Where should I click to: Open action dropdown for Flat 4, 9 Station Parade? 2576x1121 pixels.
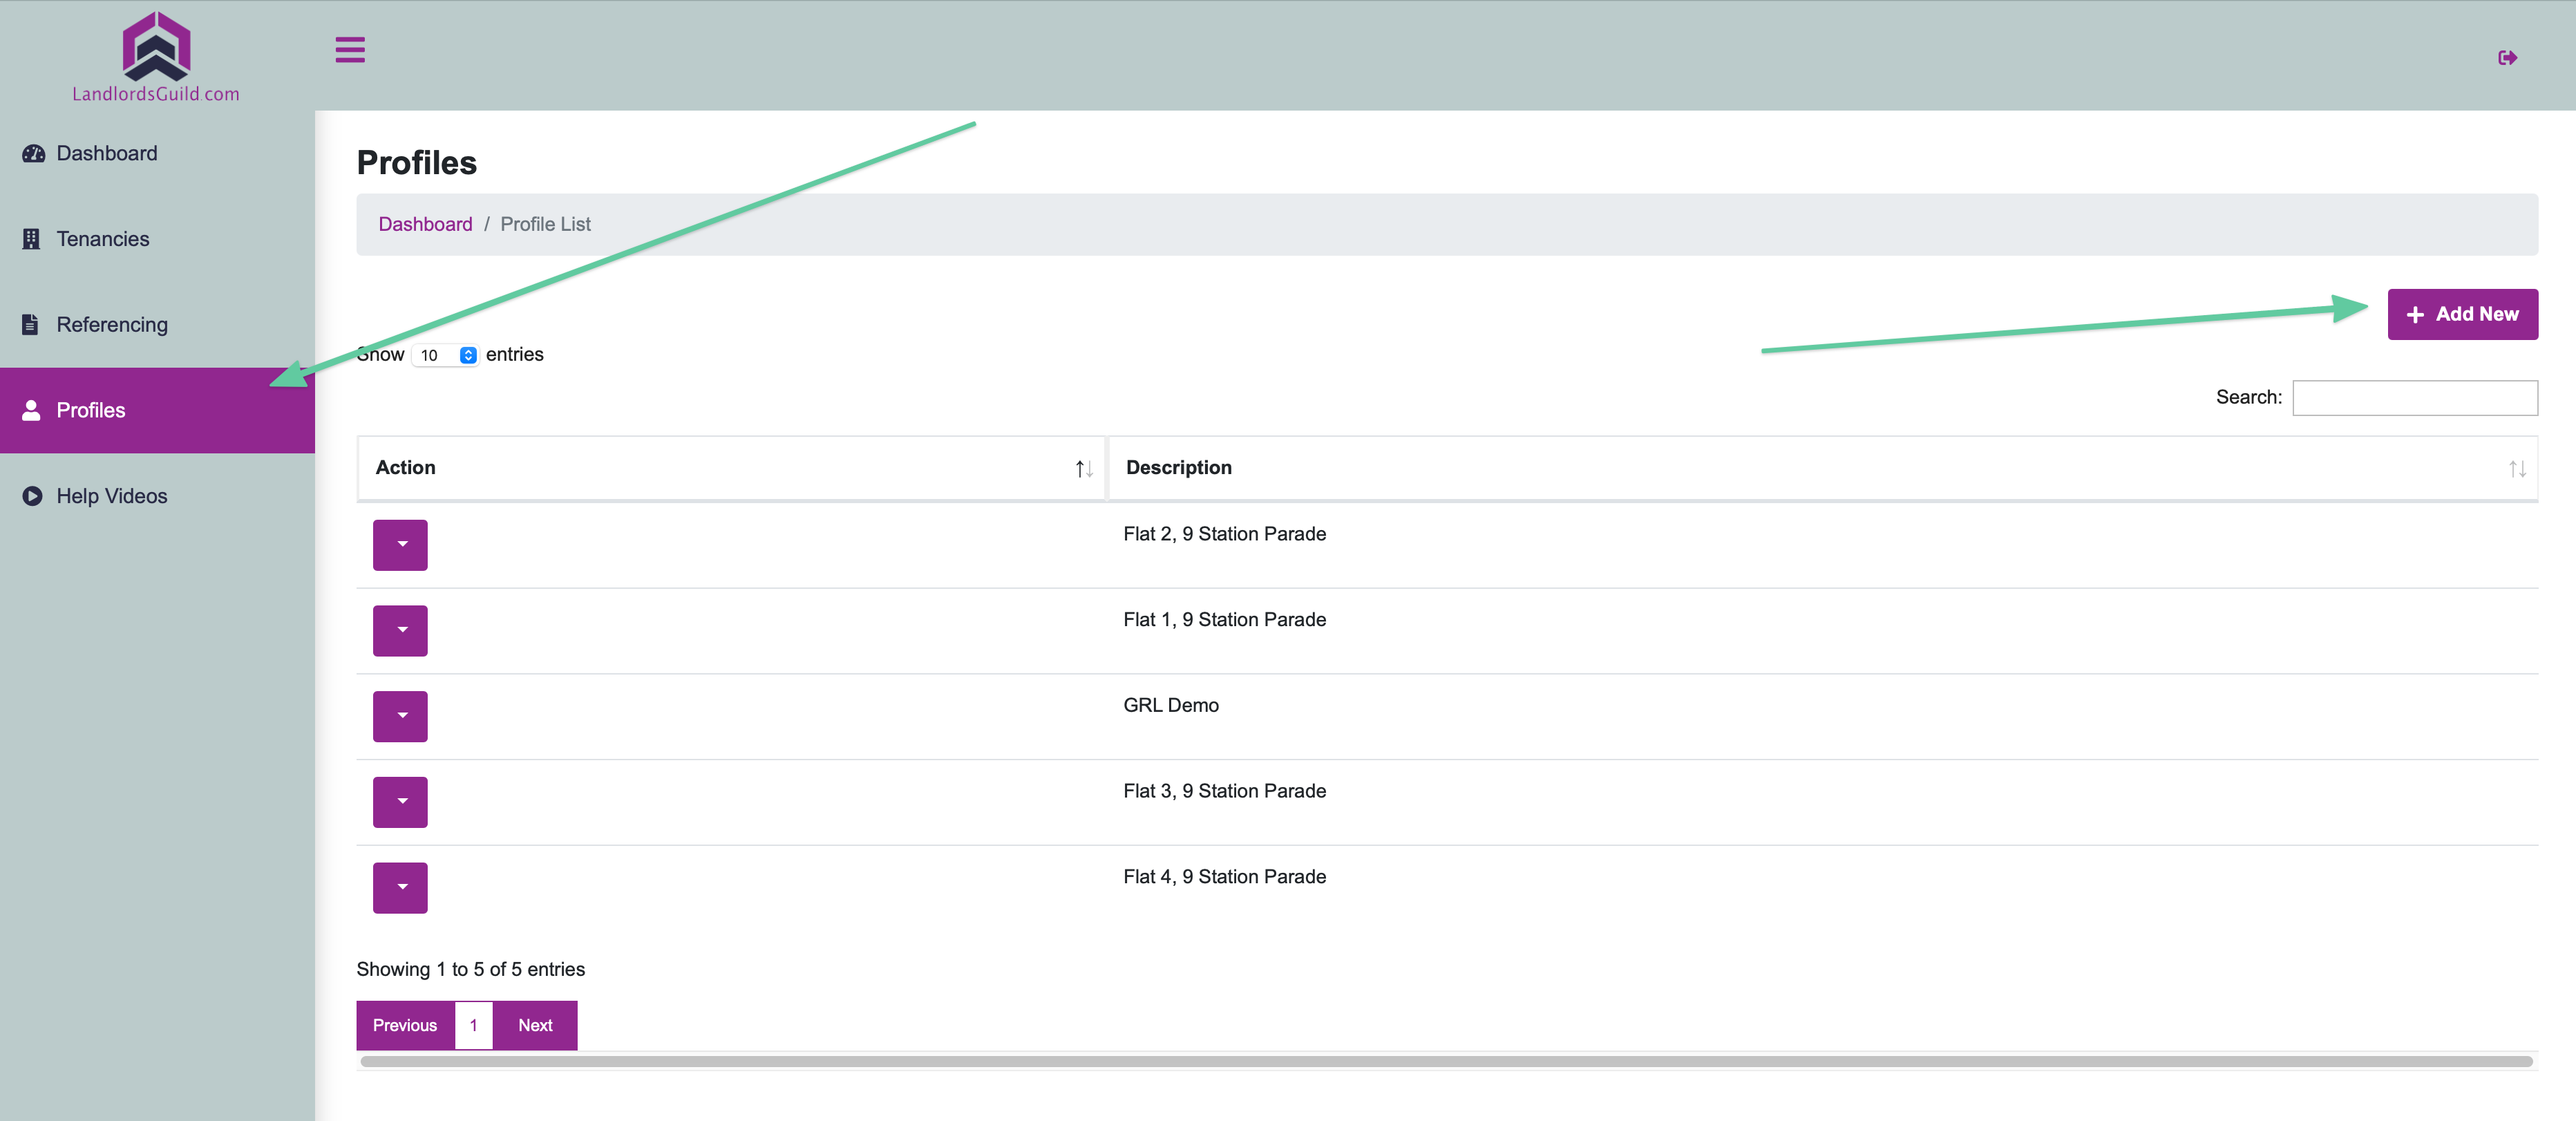[400, 888]
